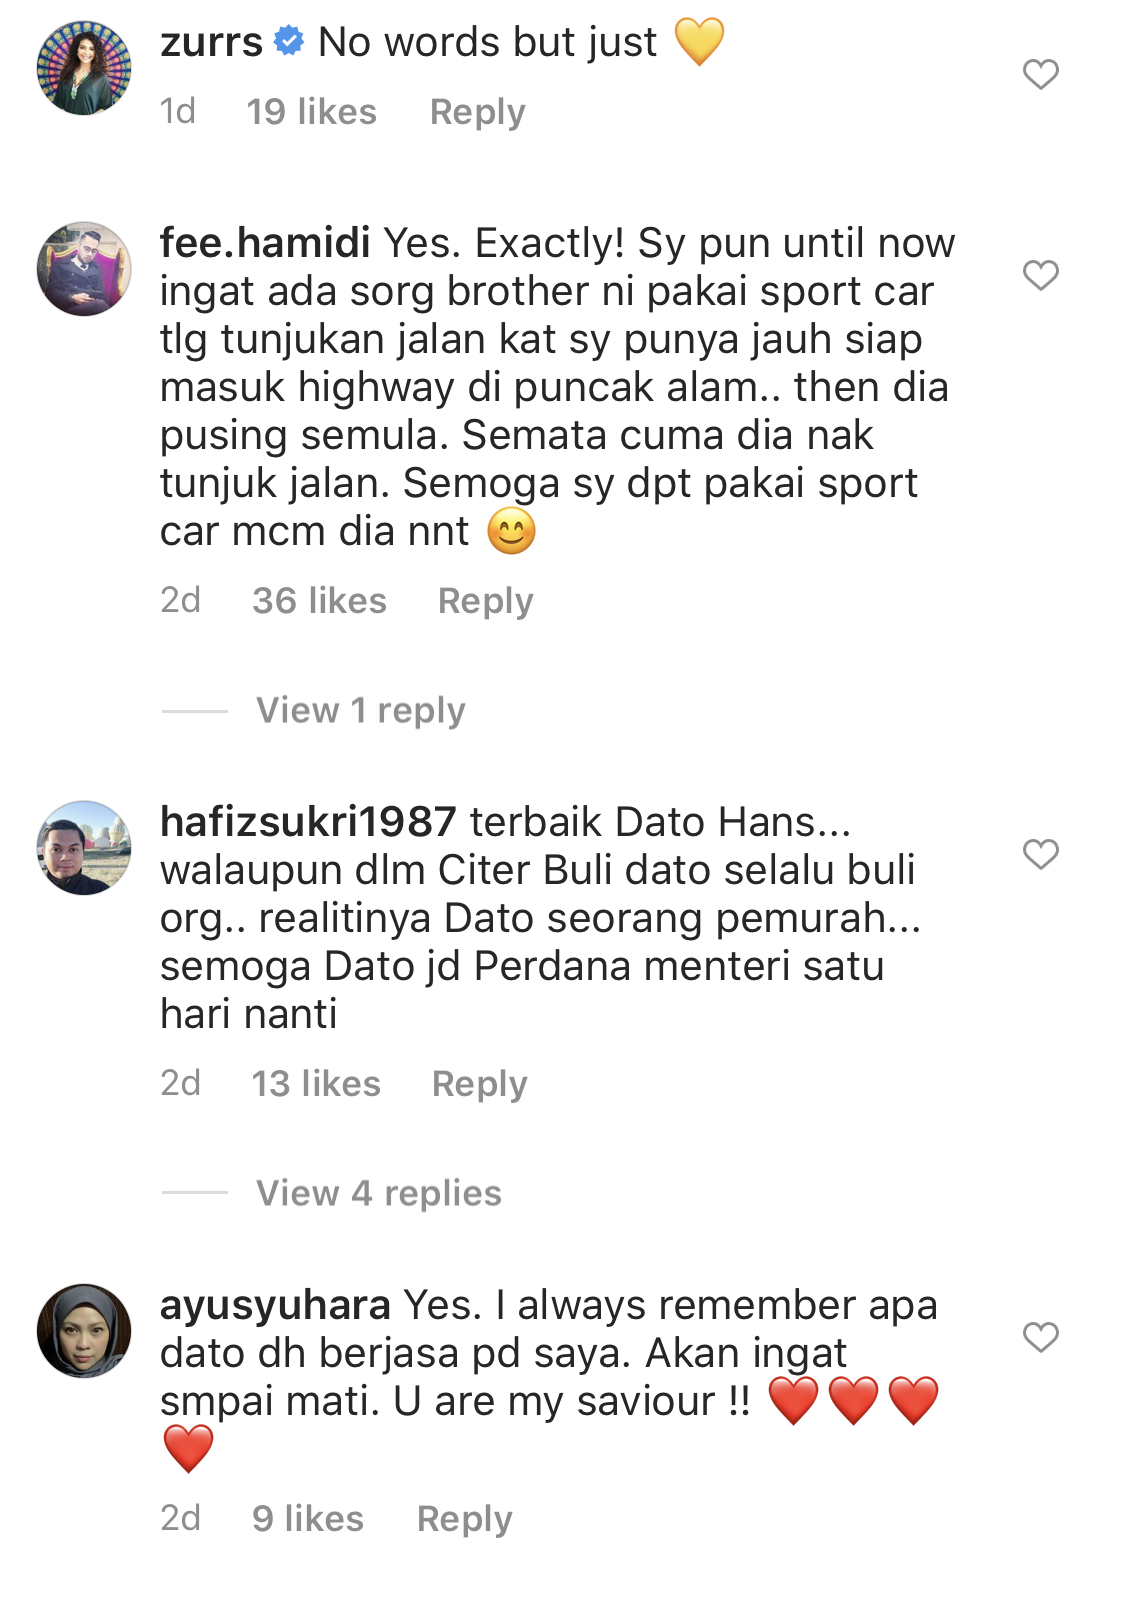
Task: Open the ayusyuhara username link
Action: pos(275,1306)
